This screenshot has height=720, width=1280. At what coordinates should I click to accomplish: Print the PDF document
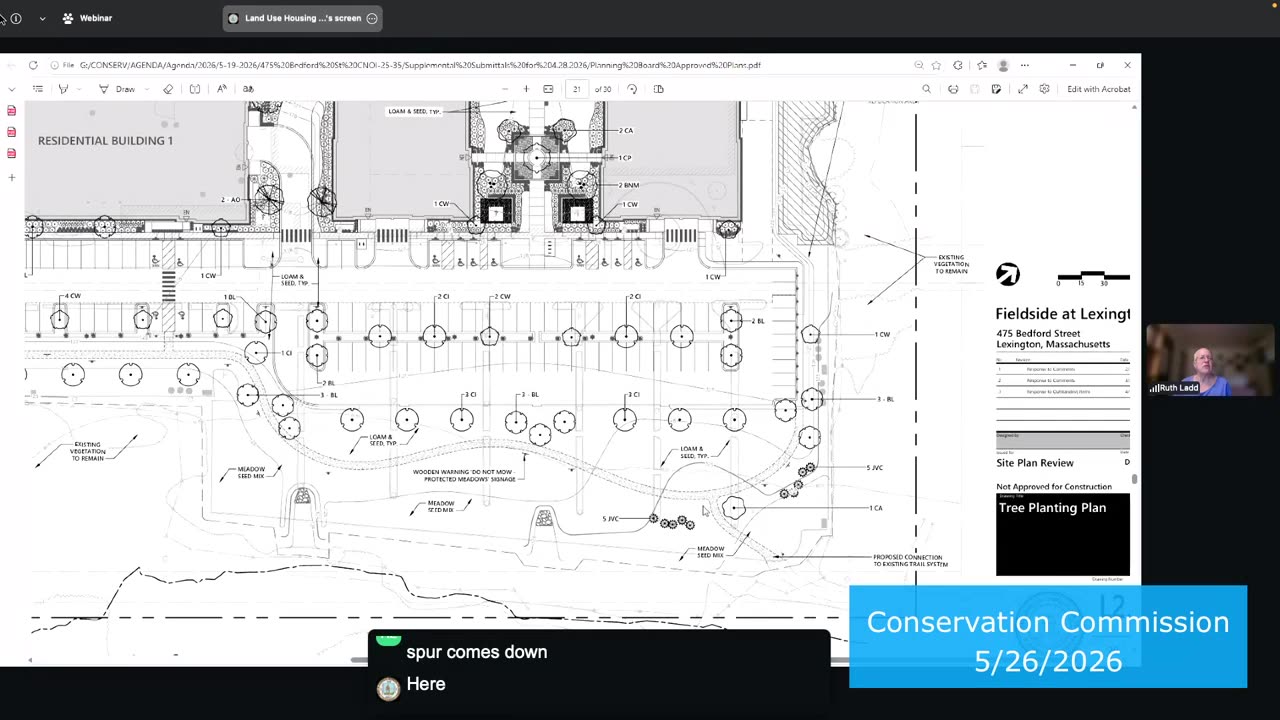(x=953, y=89)
